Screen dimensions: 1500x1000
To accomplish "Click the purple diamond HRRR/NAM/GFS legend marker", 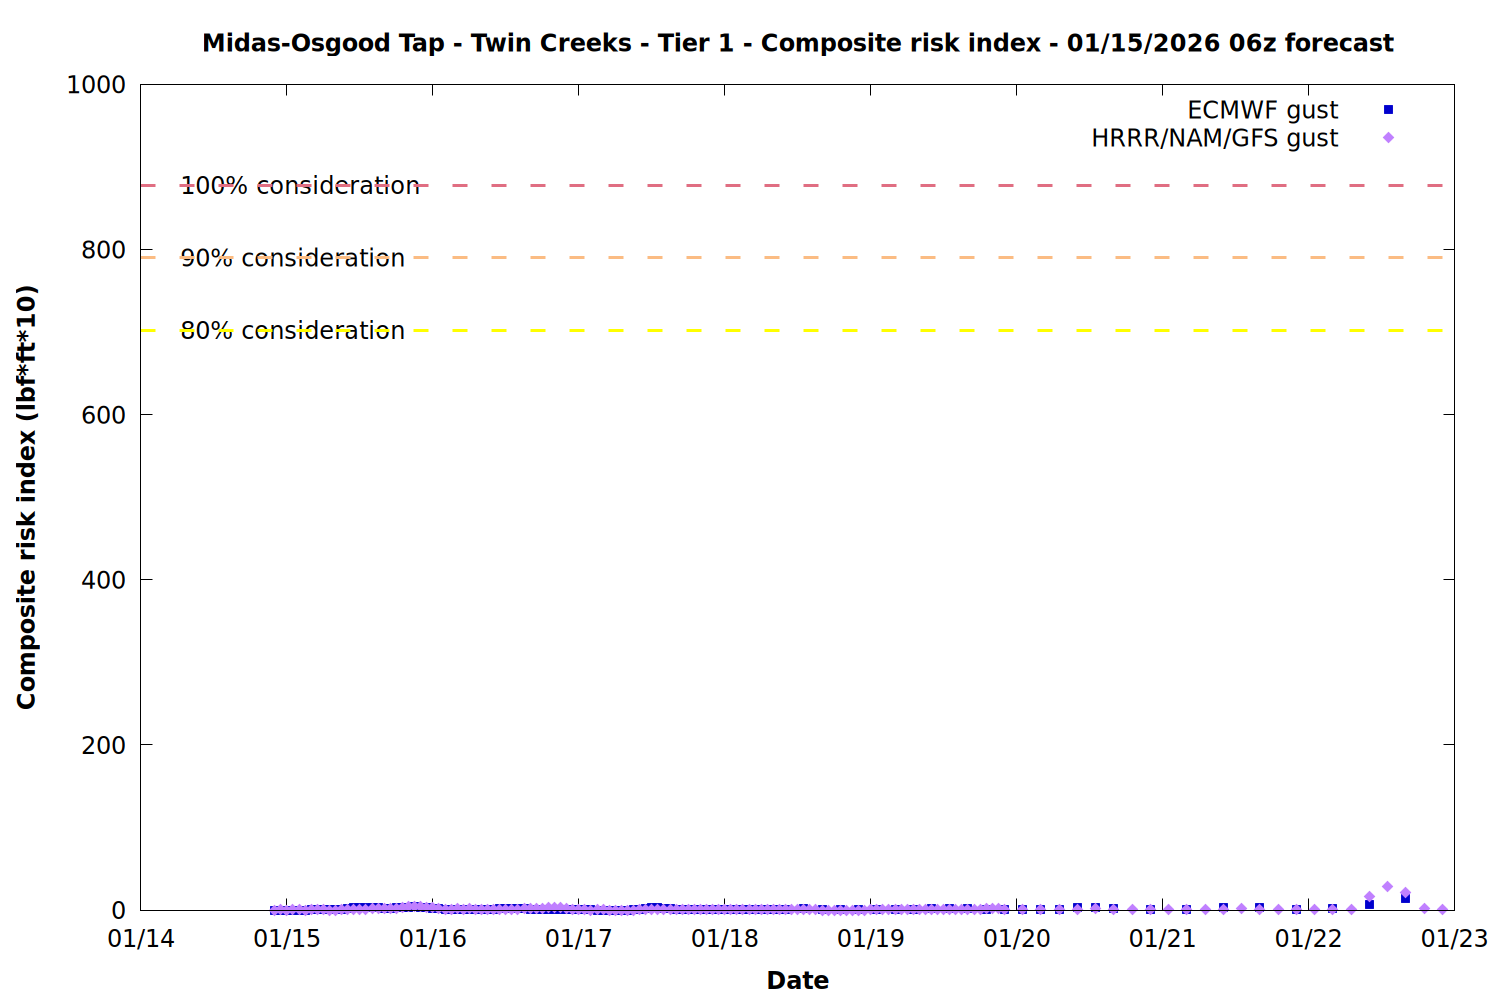I will [x=1388, y=138].
